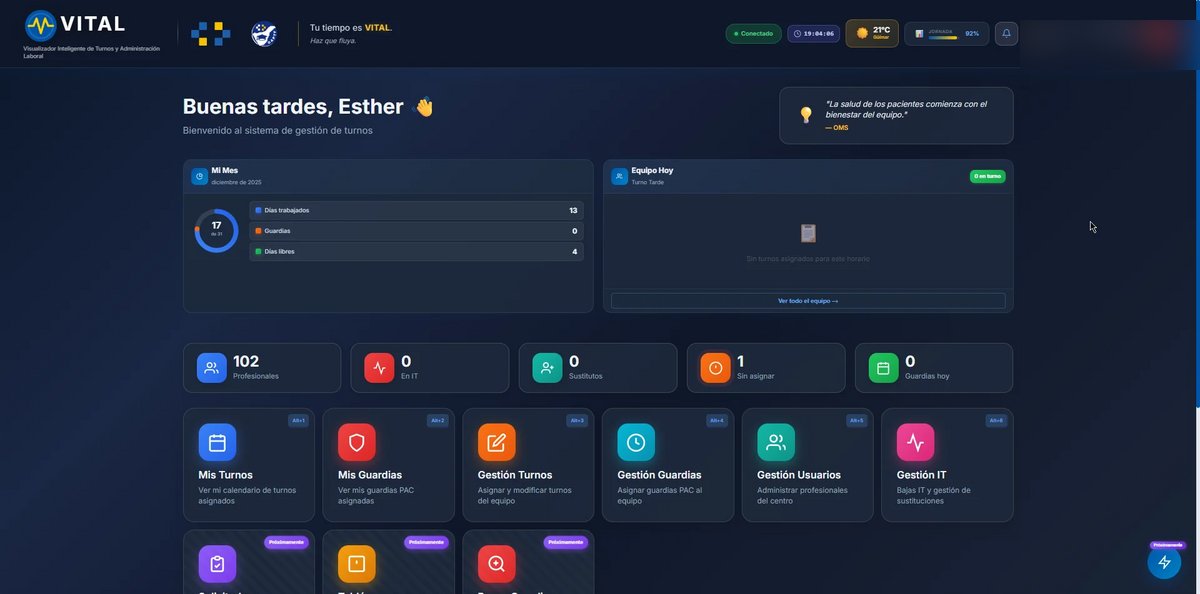Click the Conectado status badge
Screen dimensions: 1200x594
753,33
